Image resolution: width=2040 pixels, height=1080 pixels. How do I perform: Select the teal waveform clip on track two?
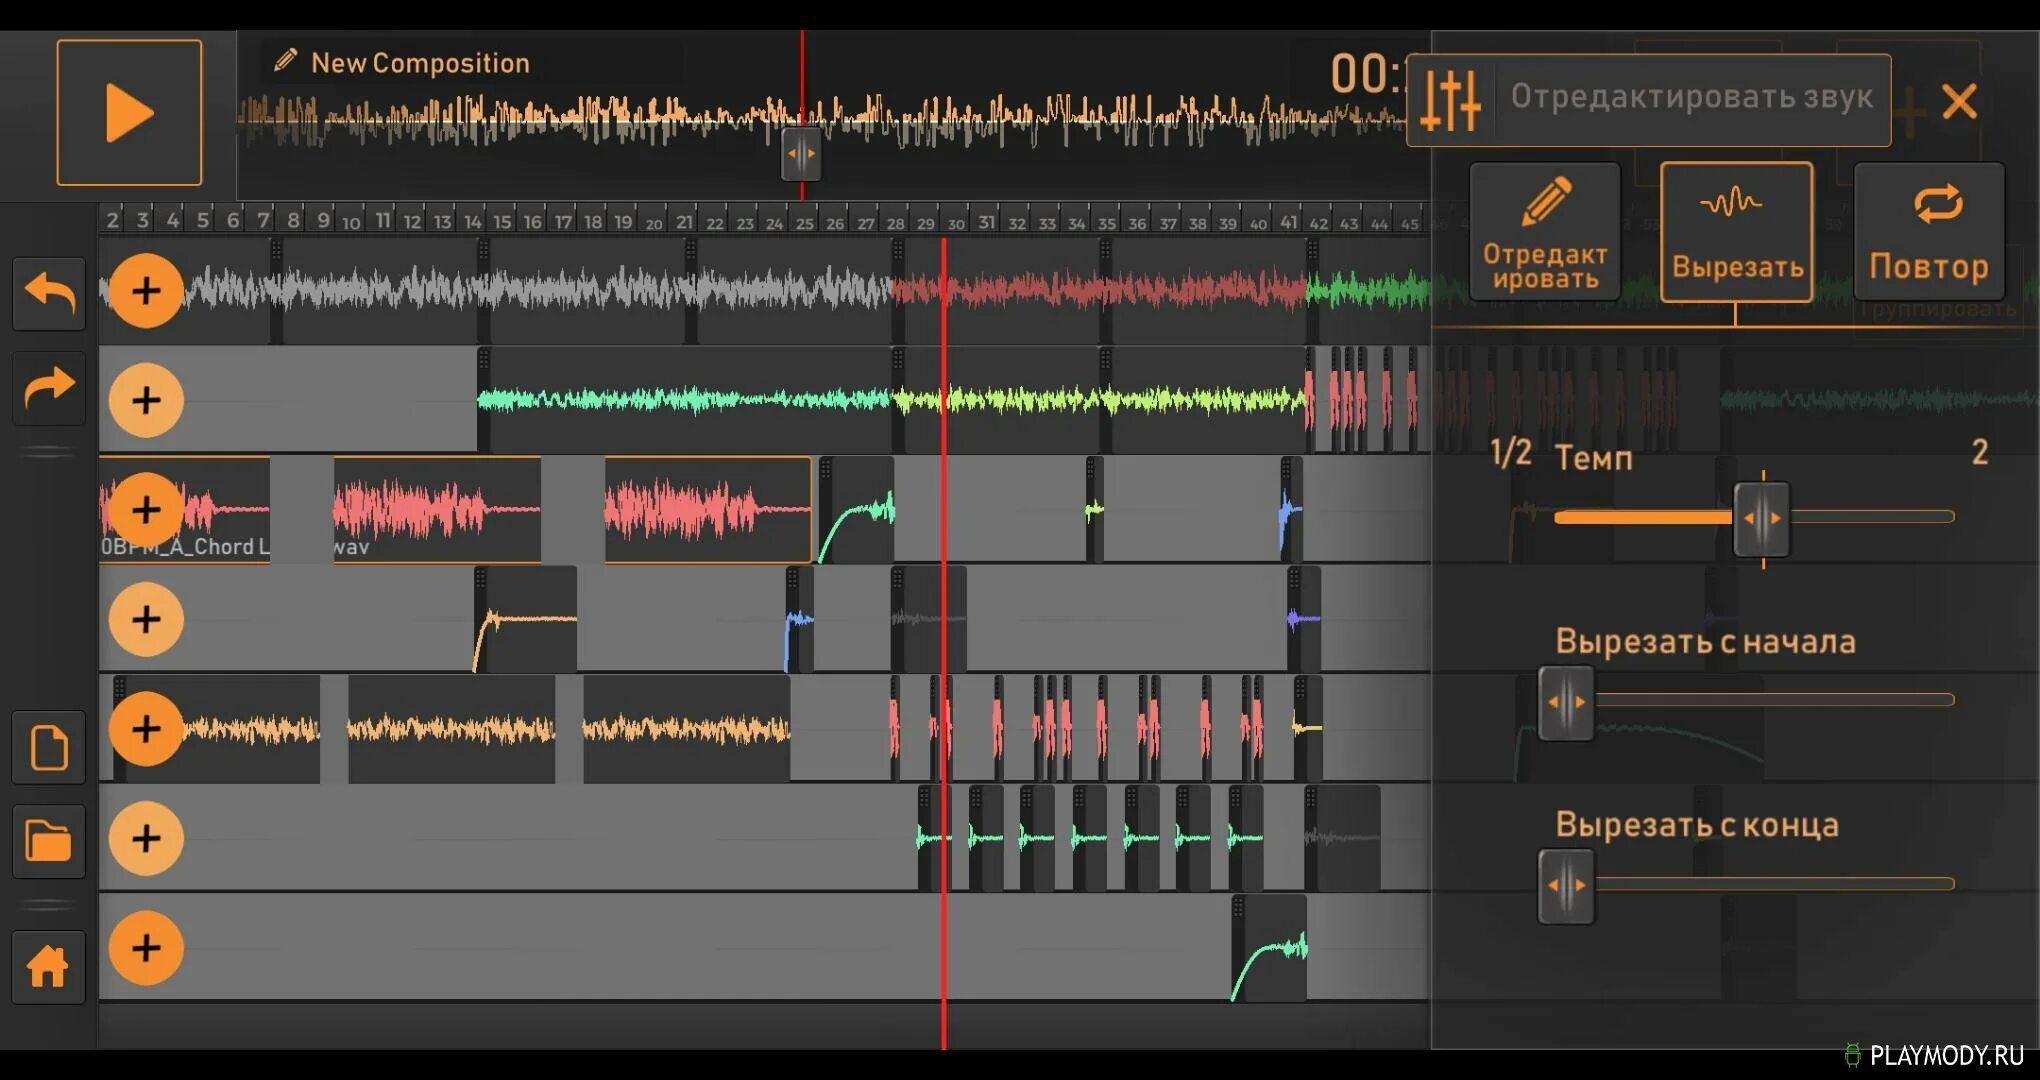[685, 400]
